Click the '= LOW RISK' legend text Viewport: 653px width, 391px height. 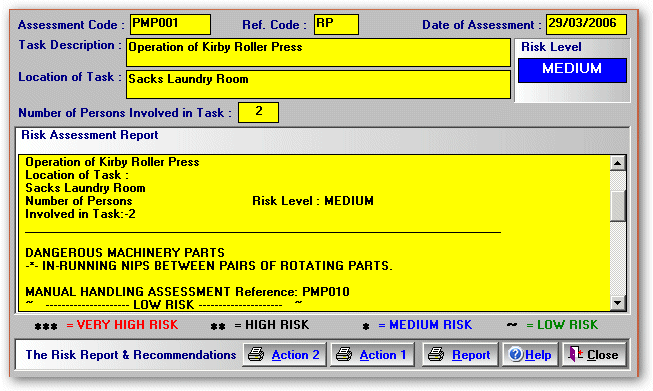click(562, 325)
